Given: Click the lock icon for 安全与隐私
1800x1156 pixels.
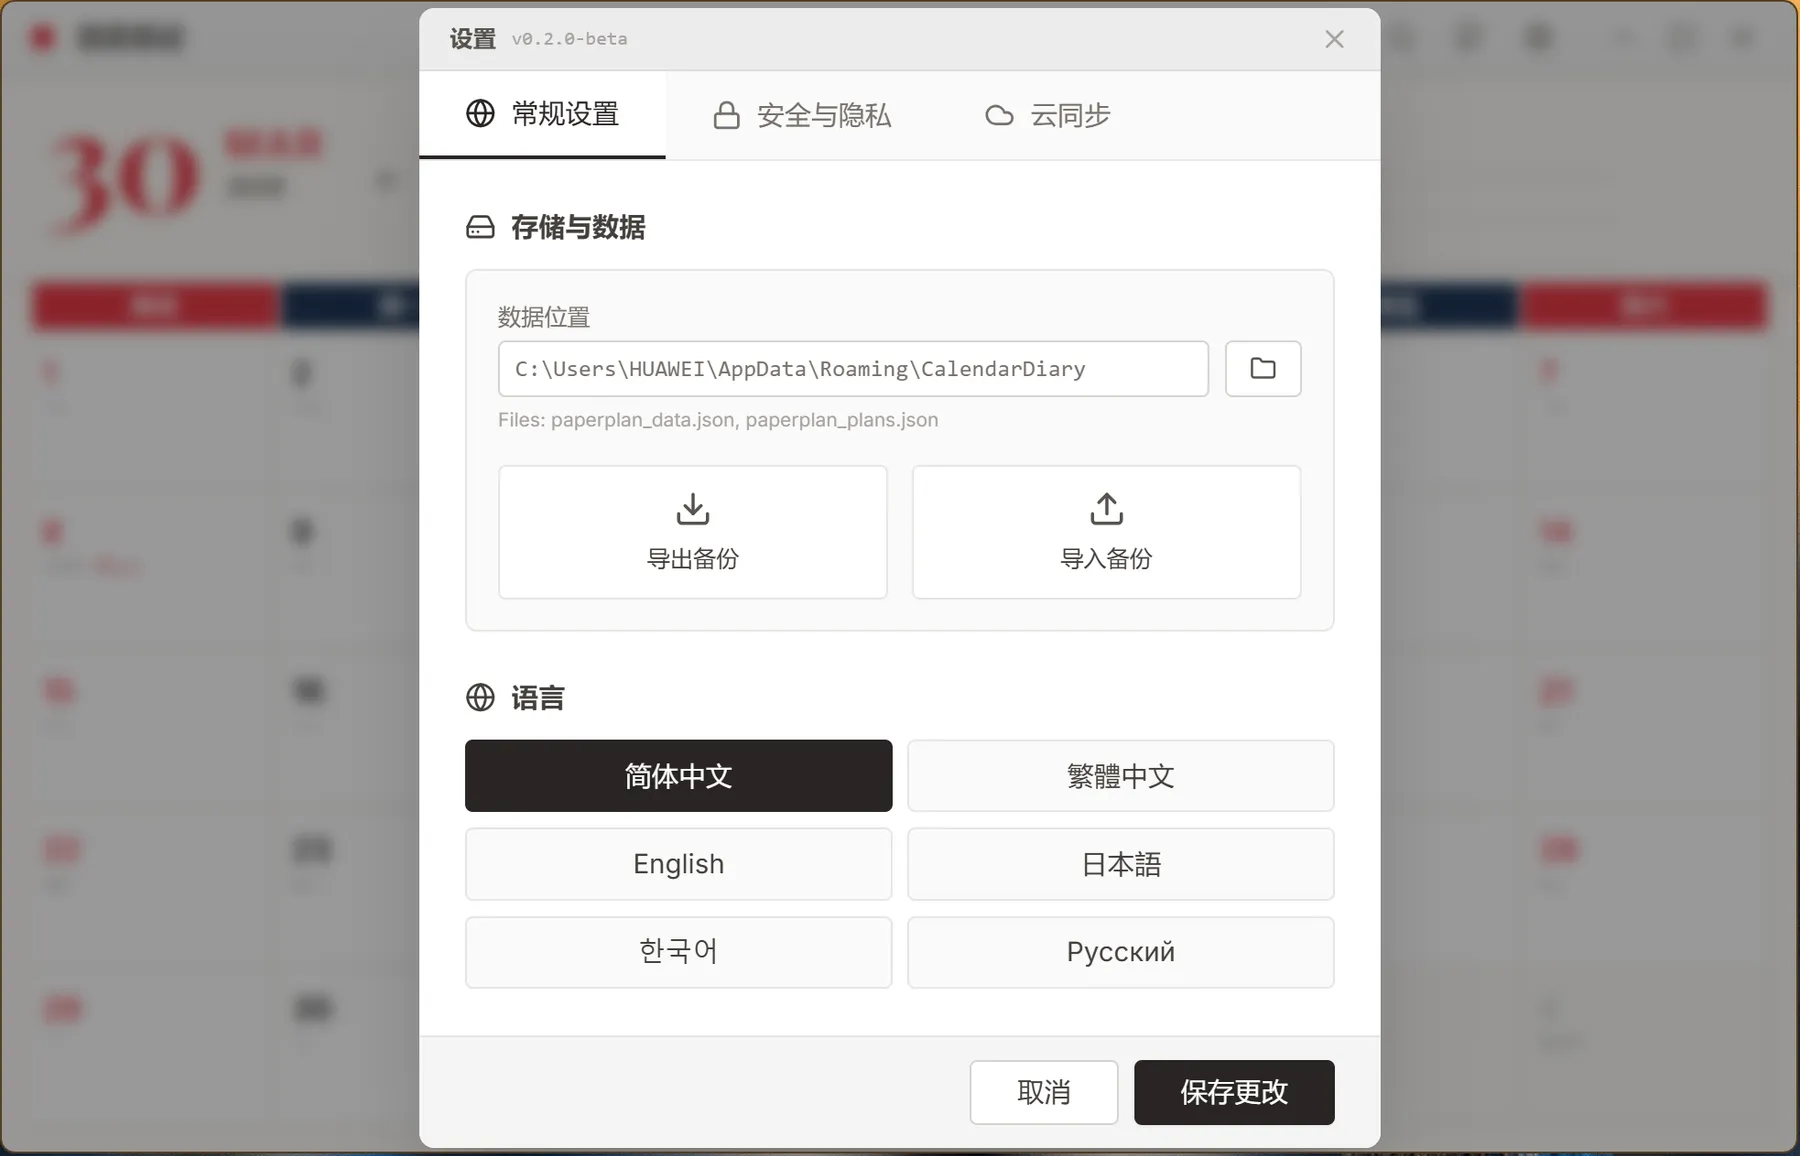Looking at the screenshot, I should pos(727,116).
